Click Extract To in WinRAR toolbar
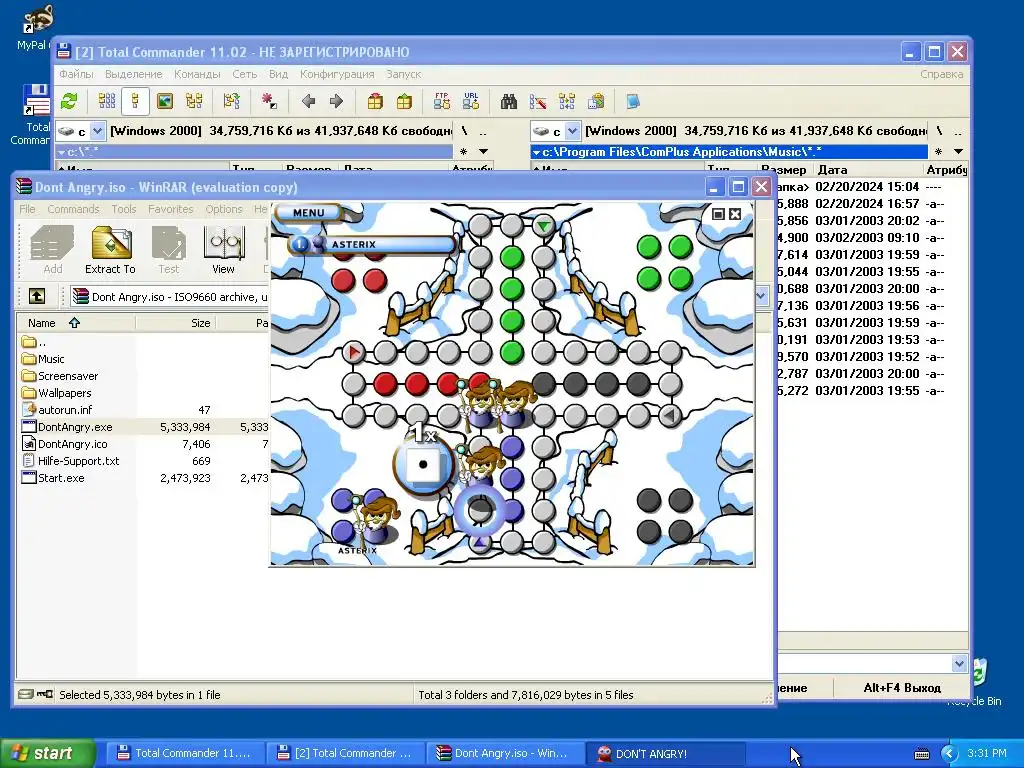The width and height of the screenshot is (1024, 768). point(110,249)
